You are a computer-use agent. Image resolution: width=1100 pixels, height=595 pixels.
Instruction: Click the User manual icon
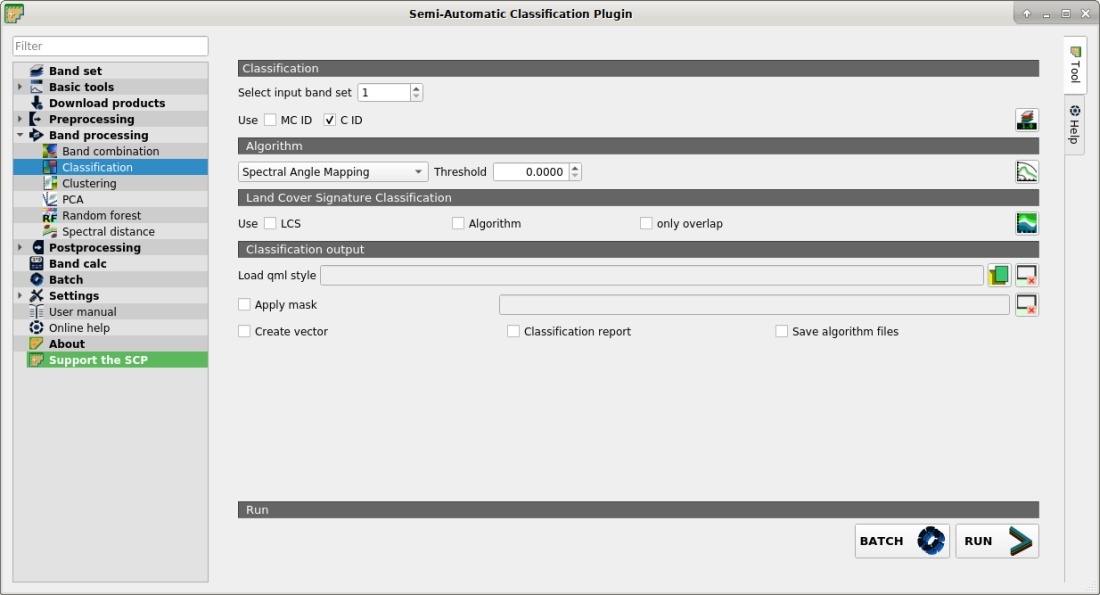click(36, 312)
